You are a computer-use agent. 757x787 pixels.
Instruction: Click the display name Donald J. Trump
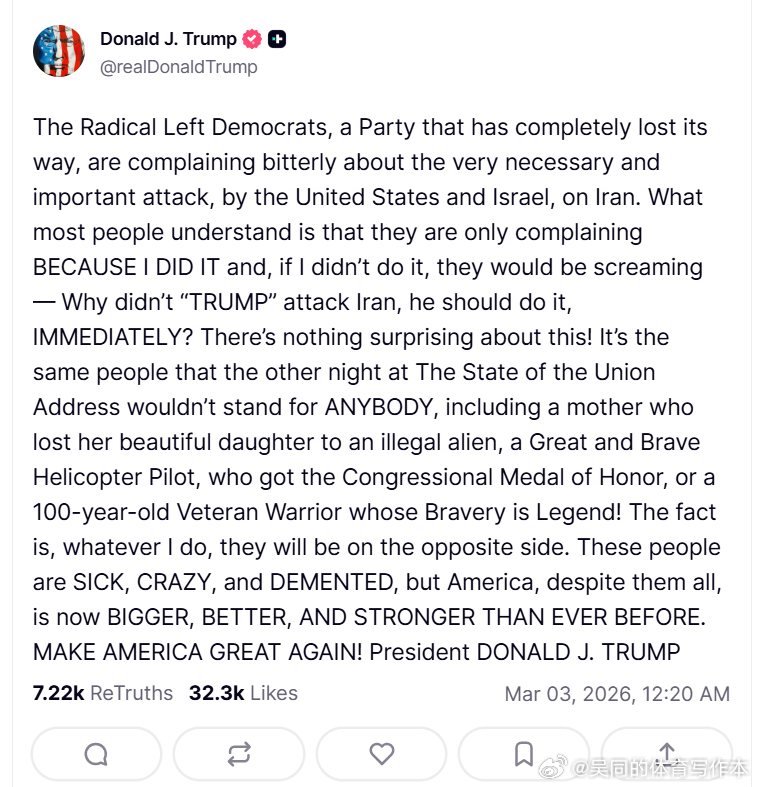pos(168,40)
